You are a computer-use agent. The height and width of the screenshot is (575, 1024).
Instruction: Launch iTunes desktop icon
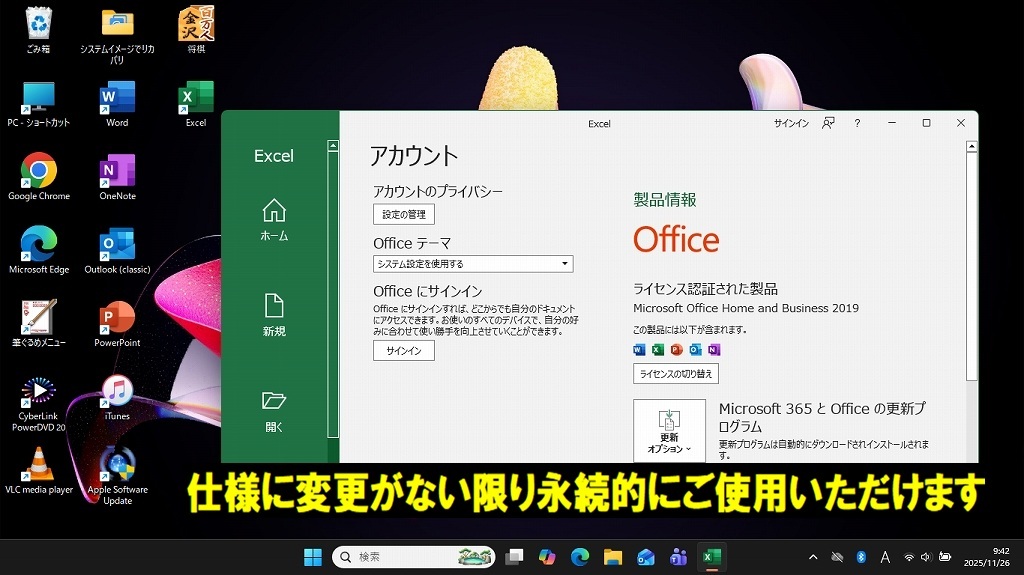(118, 397)
